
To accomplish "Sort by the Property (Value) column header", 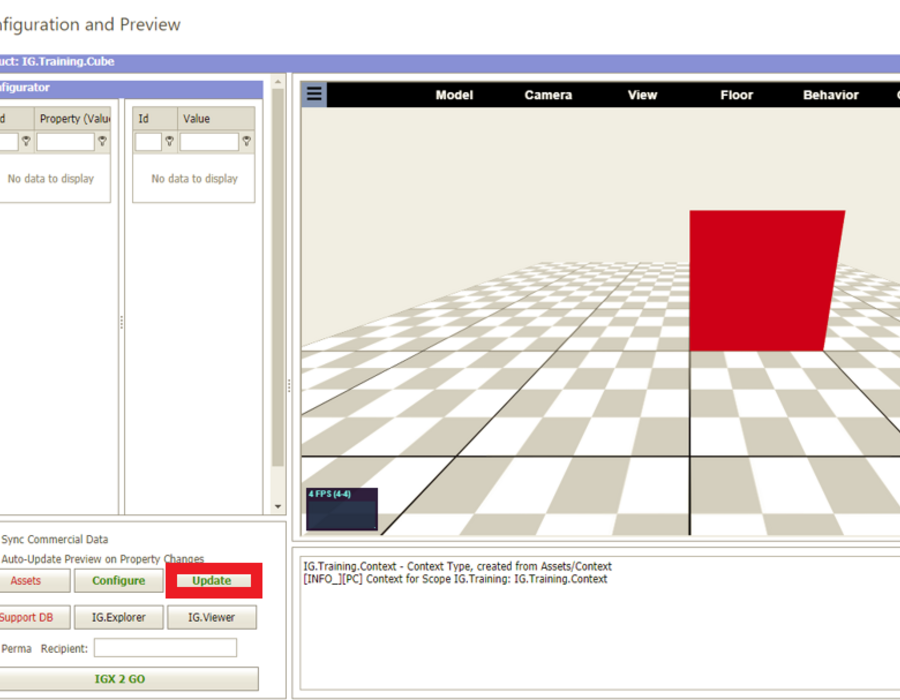I will tap(72, 118).
